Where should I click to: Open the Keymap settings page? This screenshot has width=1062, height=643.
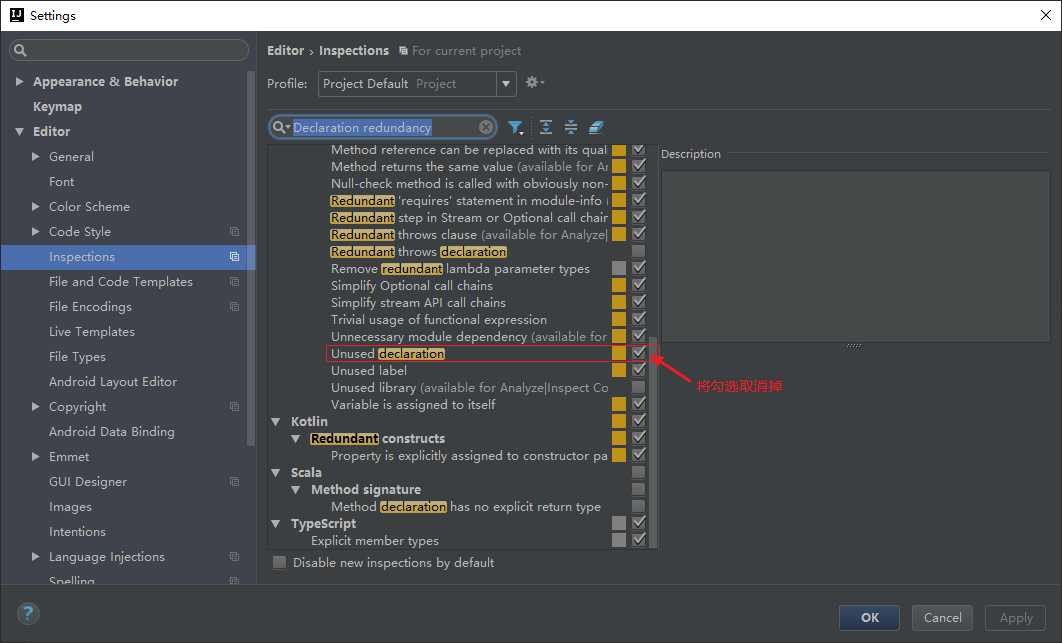coord(58,106)
